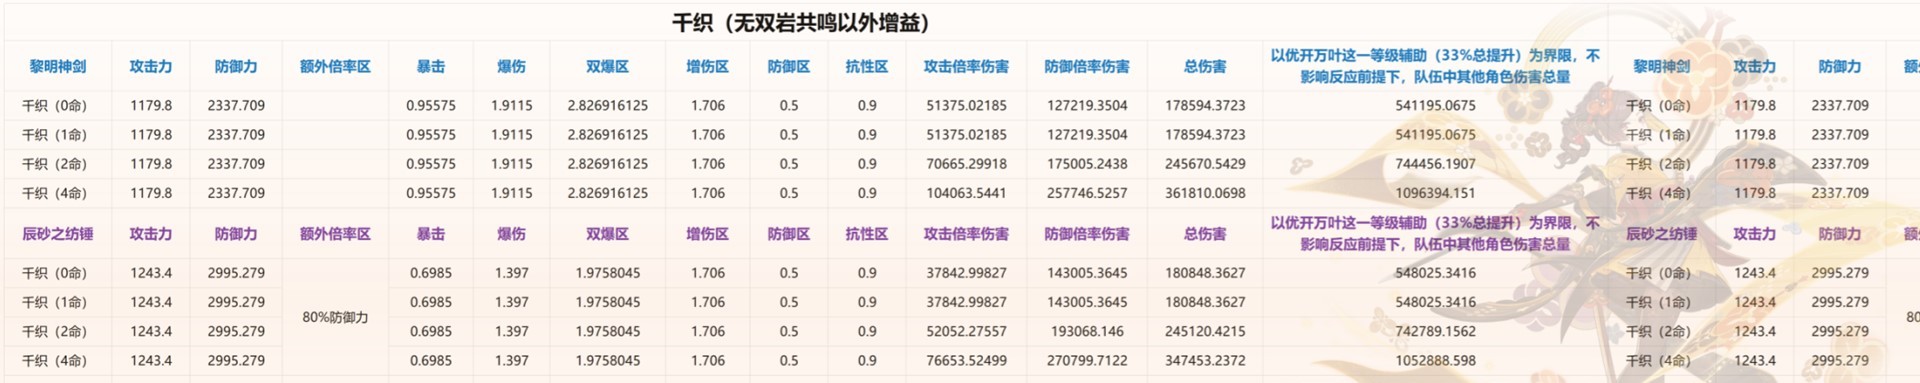
Task: Select total damage cell 347453.2372
Action: [1205, 360]
